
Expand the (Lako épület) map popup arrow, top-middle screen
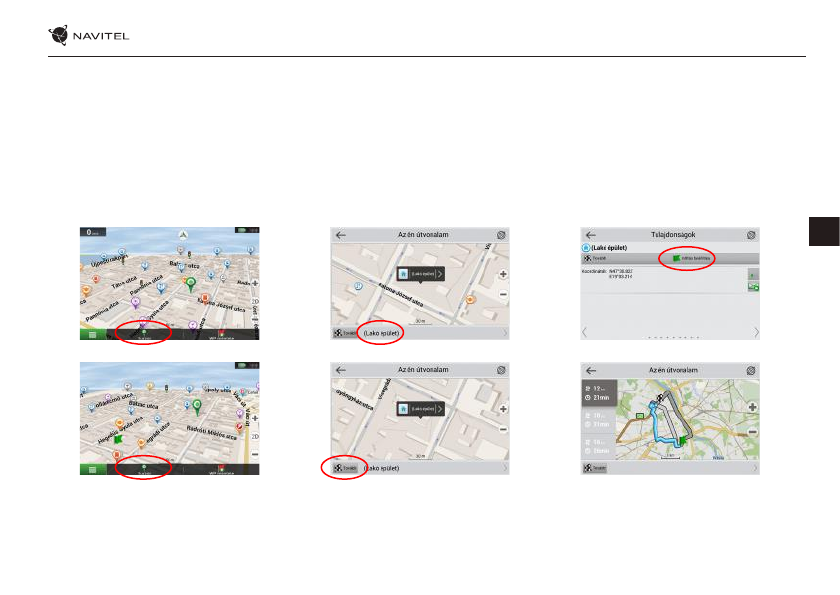438,272
